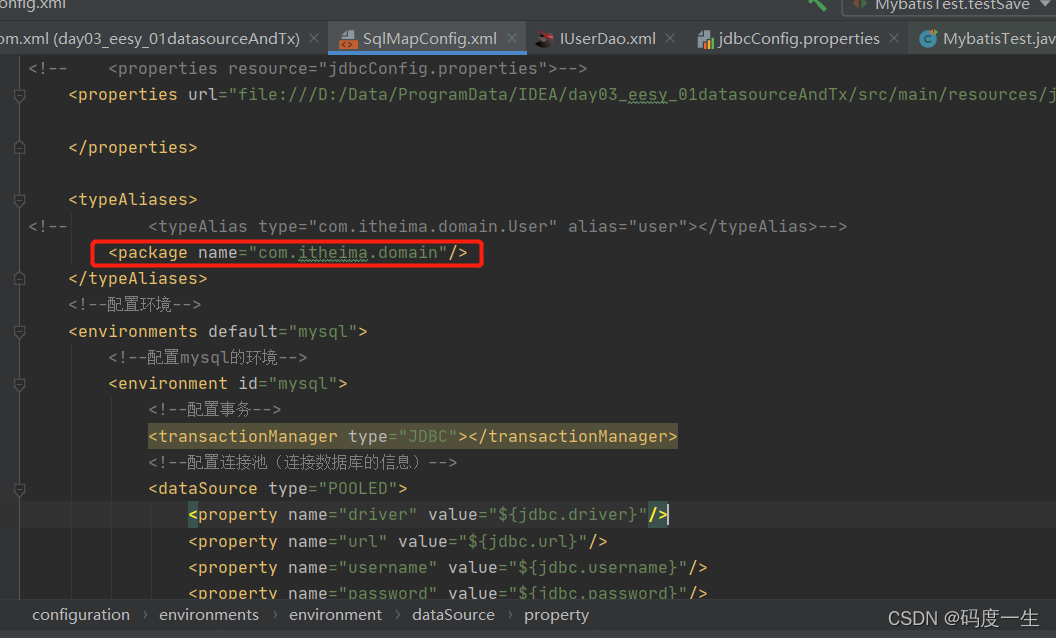Click the MybatisTest class icon

pyautogui.click(x=928, y=39)
